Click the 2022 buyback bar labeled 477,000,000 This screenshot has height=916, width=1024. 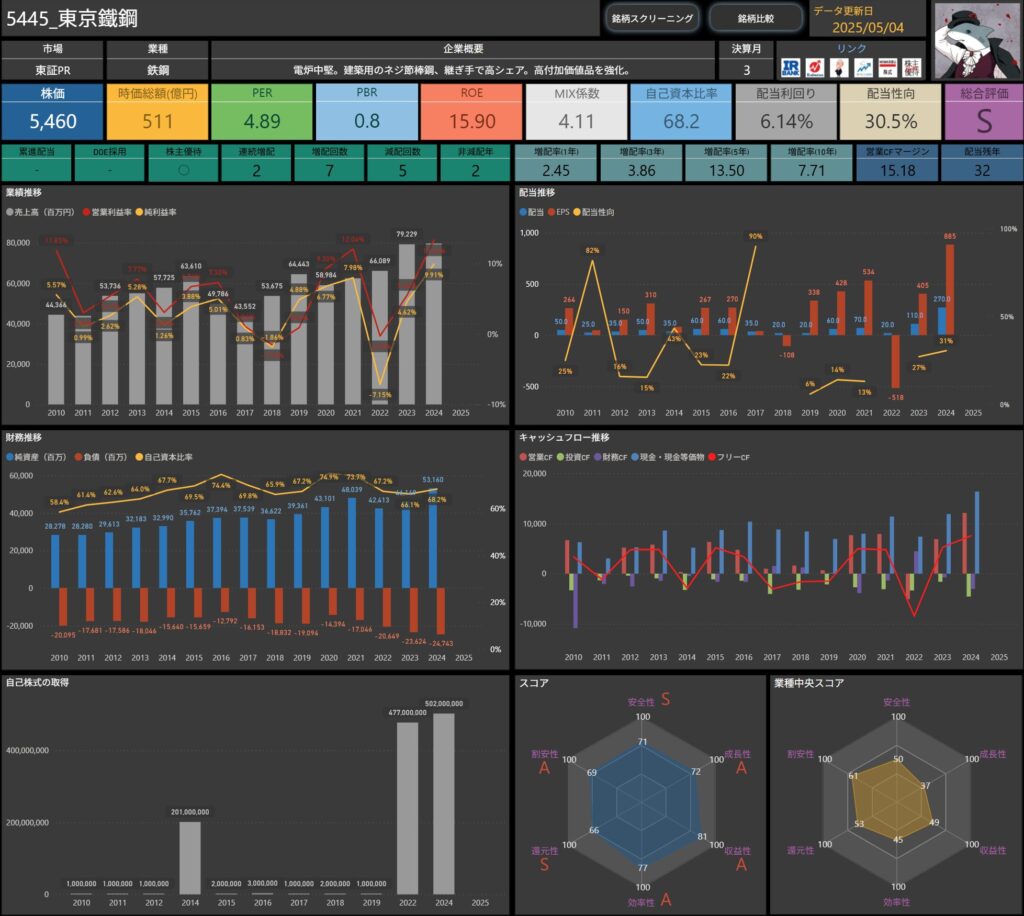(x=408, y=808)
